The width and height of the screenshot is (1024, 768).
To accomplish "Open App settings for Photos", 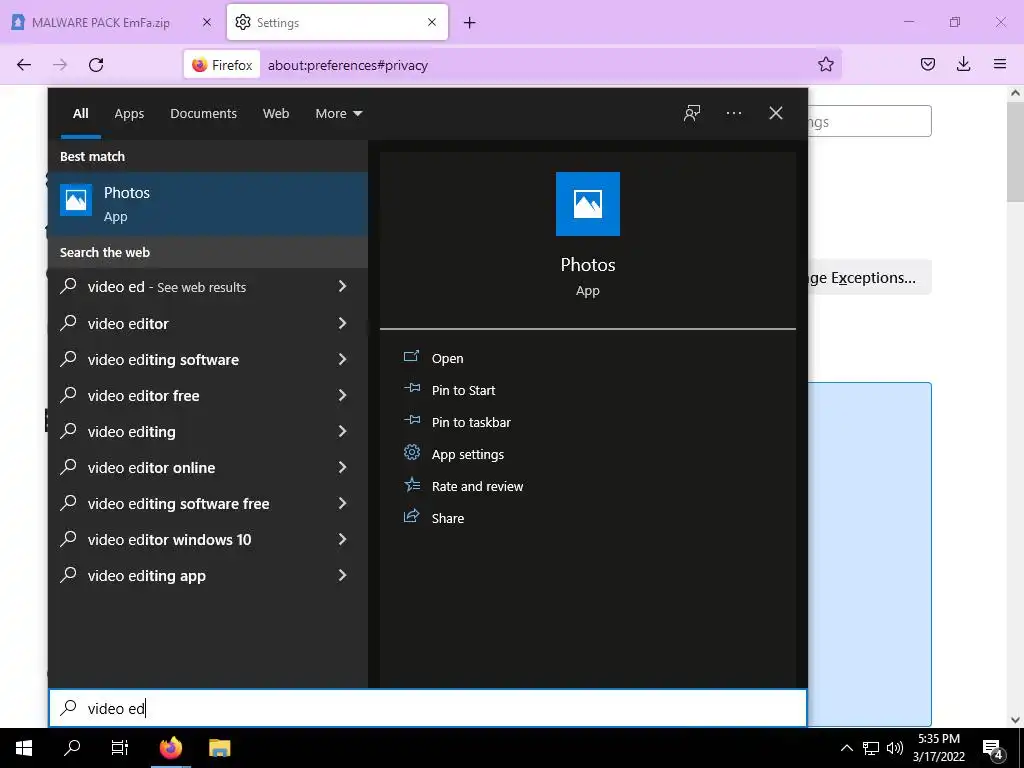I will tap(468, 455).
